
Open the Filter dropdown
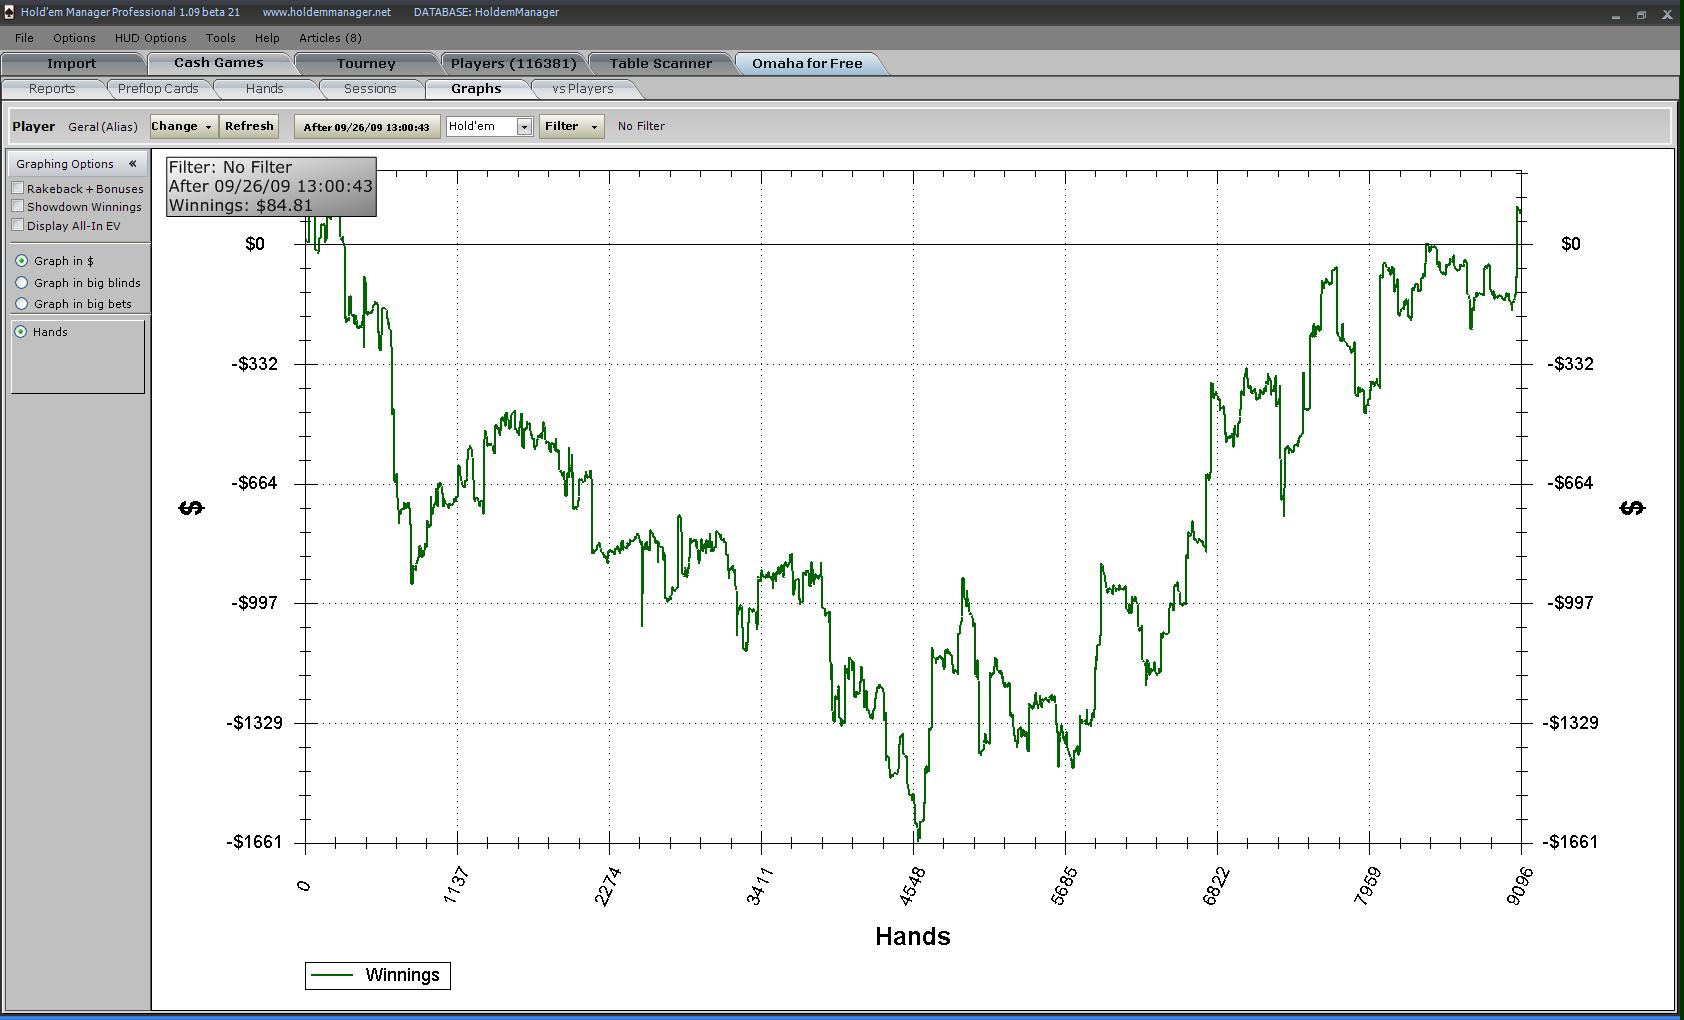point(571,126)
